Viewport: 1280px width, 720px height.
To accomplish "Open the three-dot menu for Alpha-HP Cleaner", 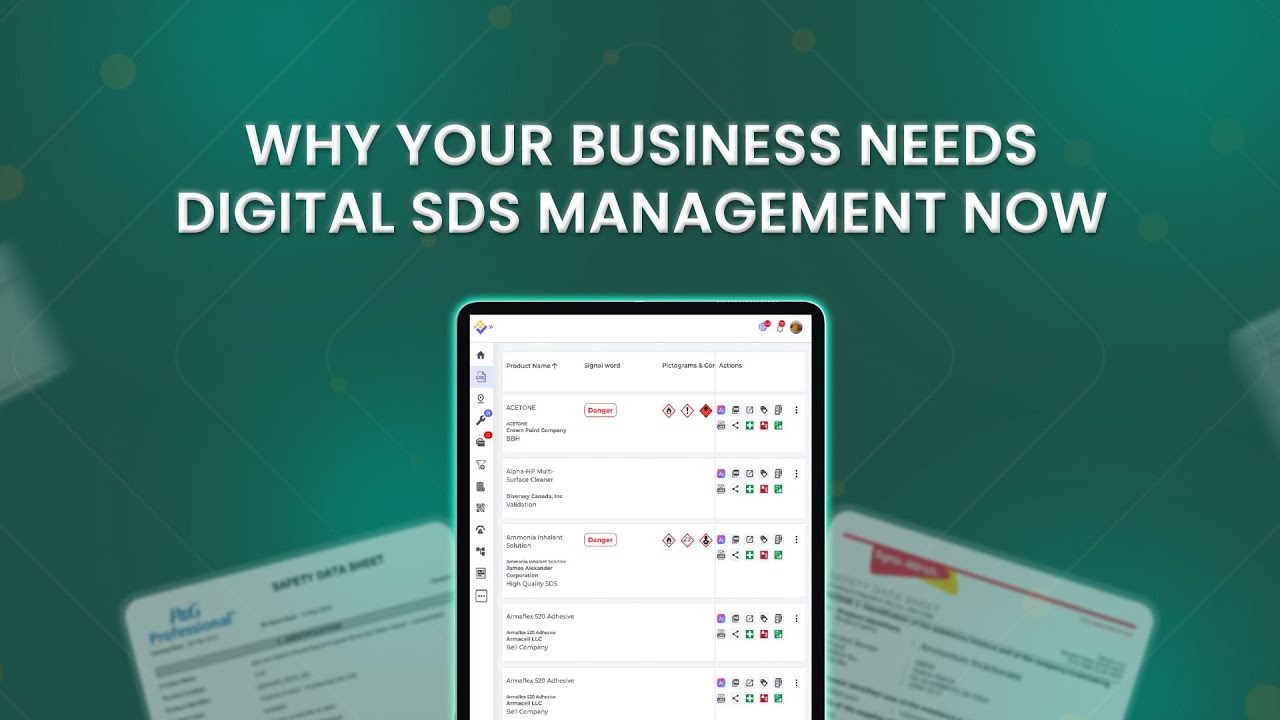I will click(797, 474).
